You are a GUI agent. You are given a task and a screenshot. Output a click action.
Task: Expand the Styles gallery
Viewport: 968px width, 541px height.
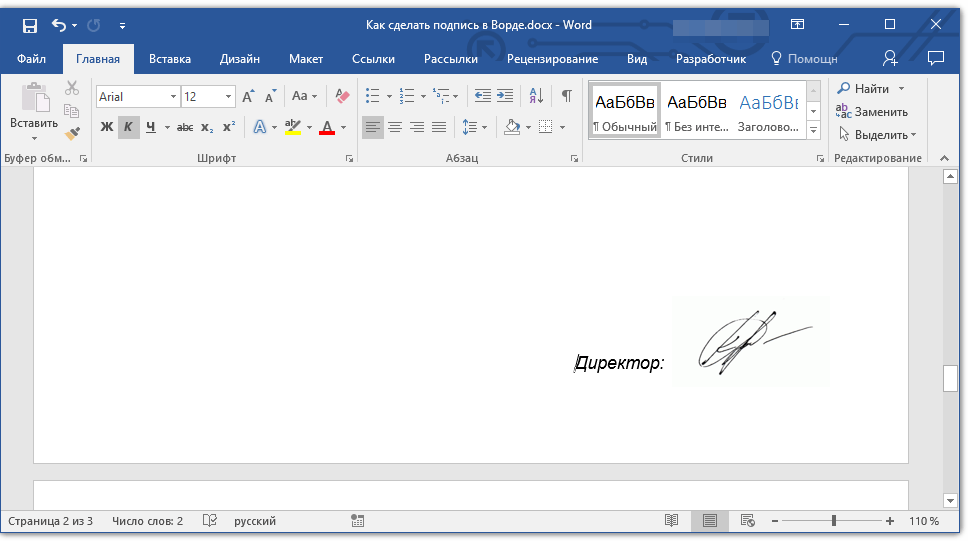tap(813, 131)
